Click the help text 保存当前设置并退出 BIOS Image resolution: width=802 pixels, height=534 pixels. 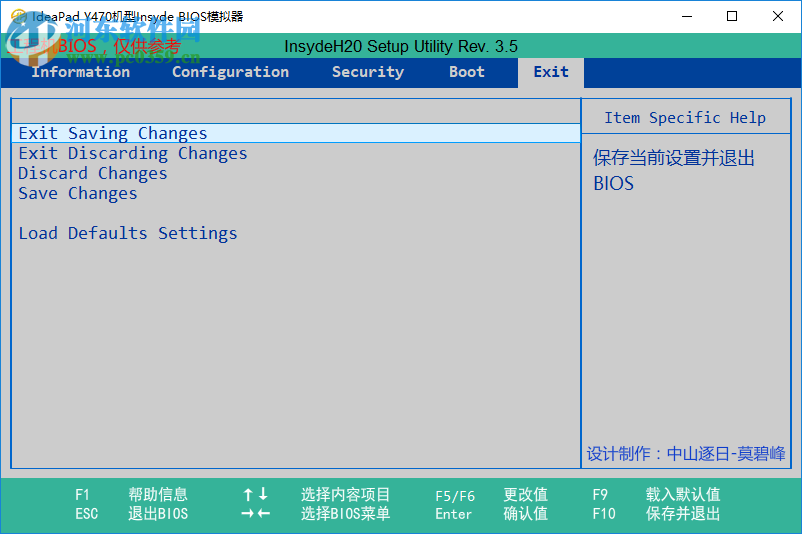(x=674, y=170)
